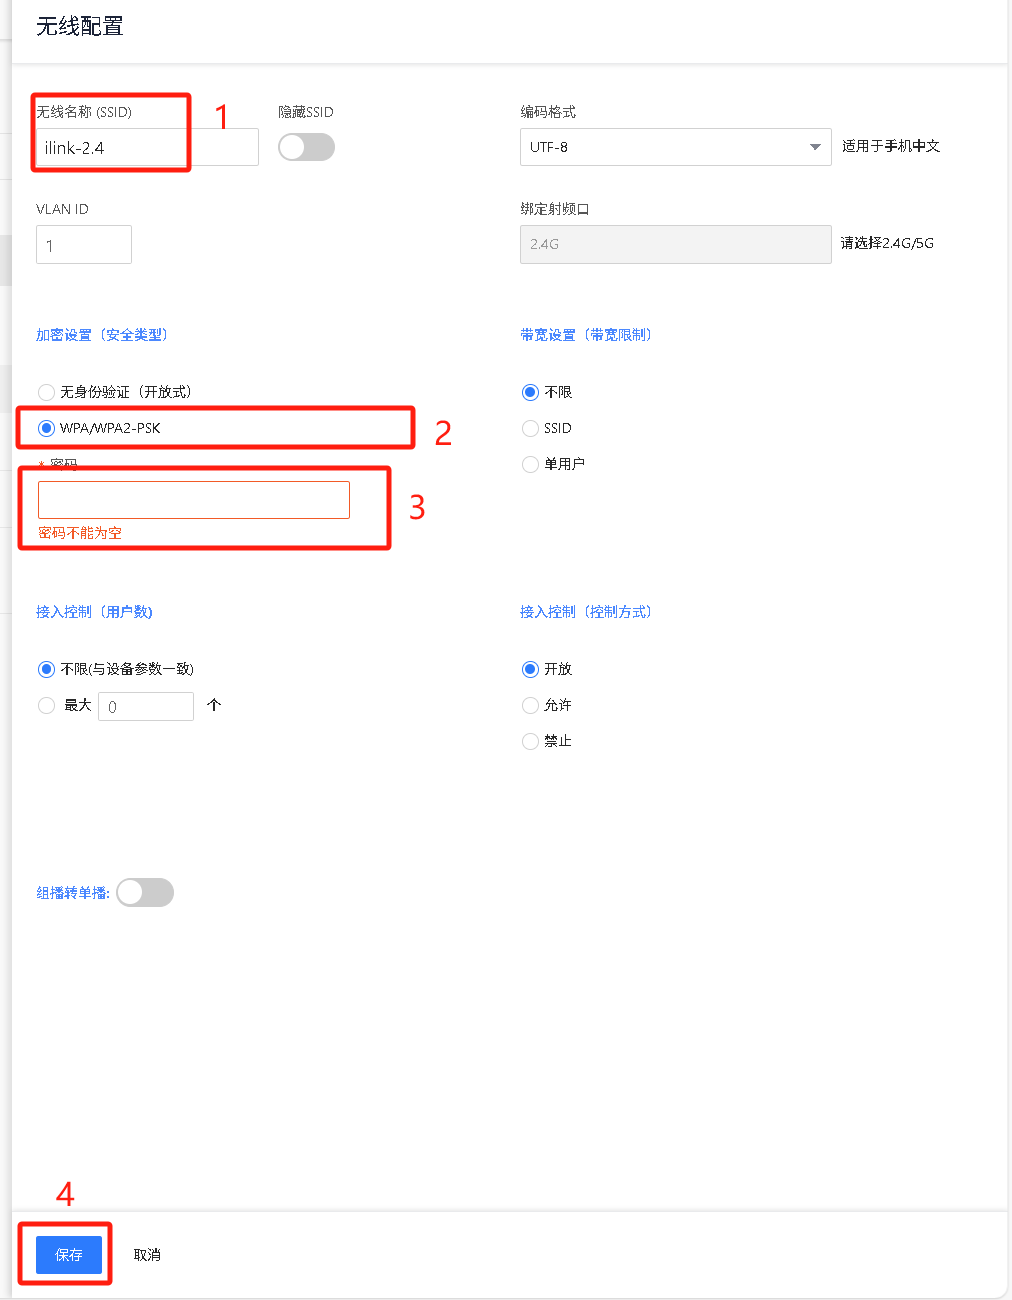Select SSID bandwidth limit option

[x=531, y=428]
